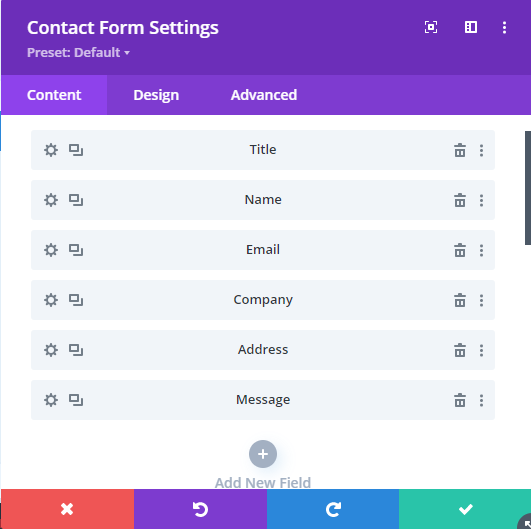Click the Add New Field plus button
The image size is (531, 529).
[x=263, y=454]
